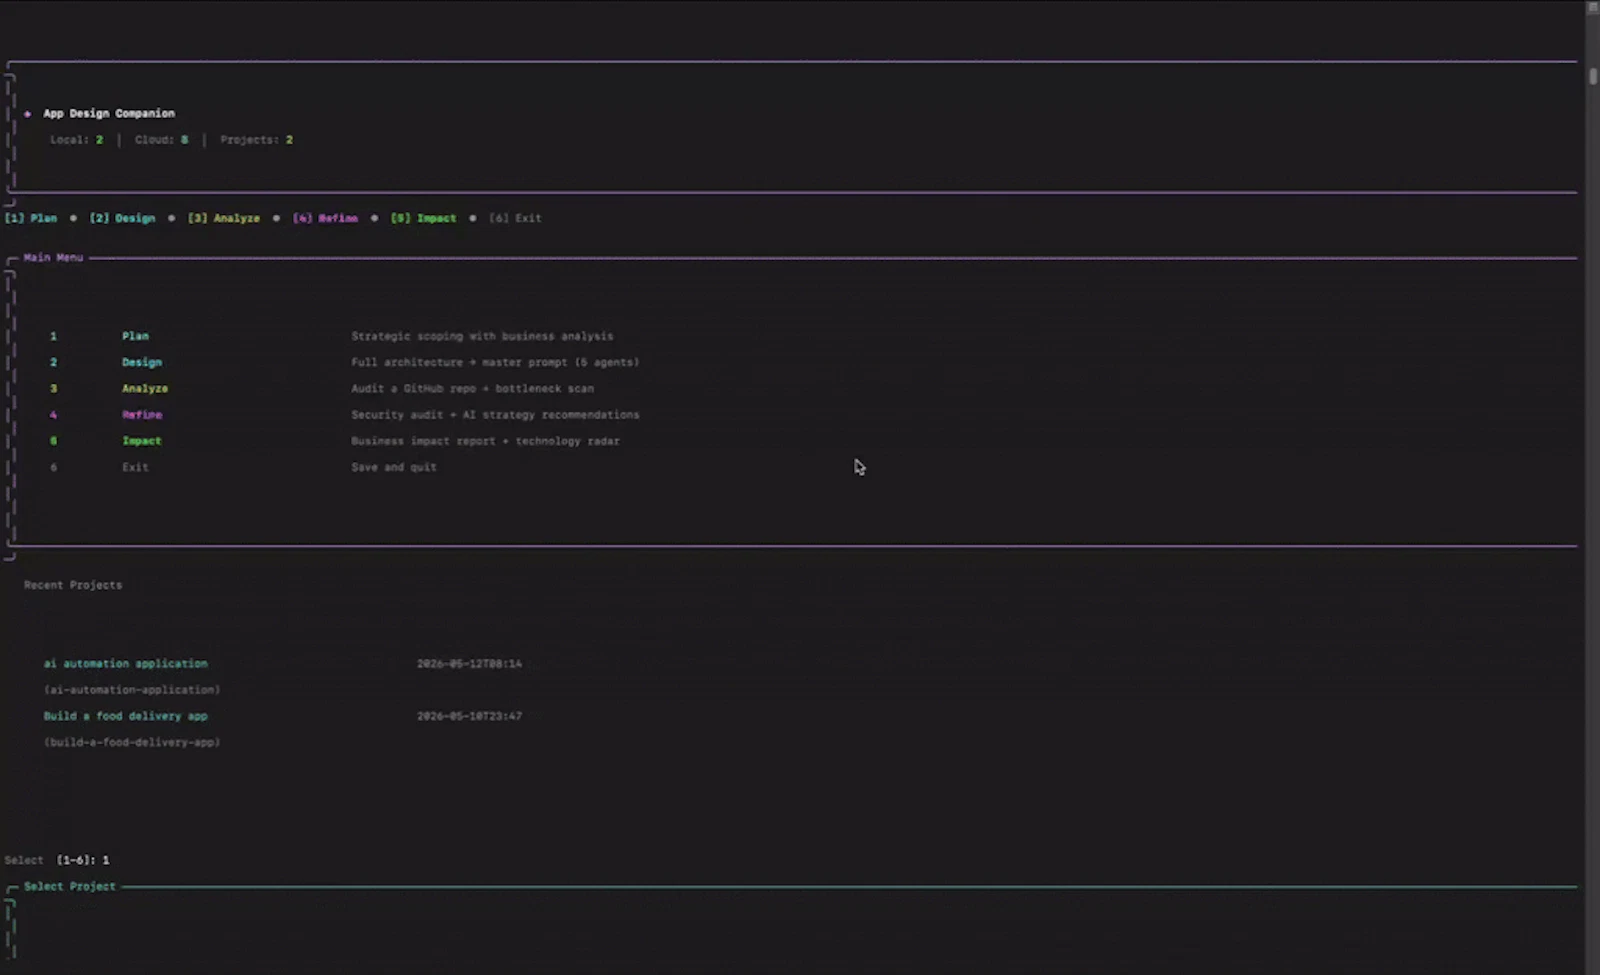The image size is (1600, 975).
Task: Click 'Security audit + AI strategy recommendations' text
Action: 495,414
